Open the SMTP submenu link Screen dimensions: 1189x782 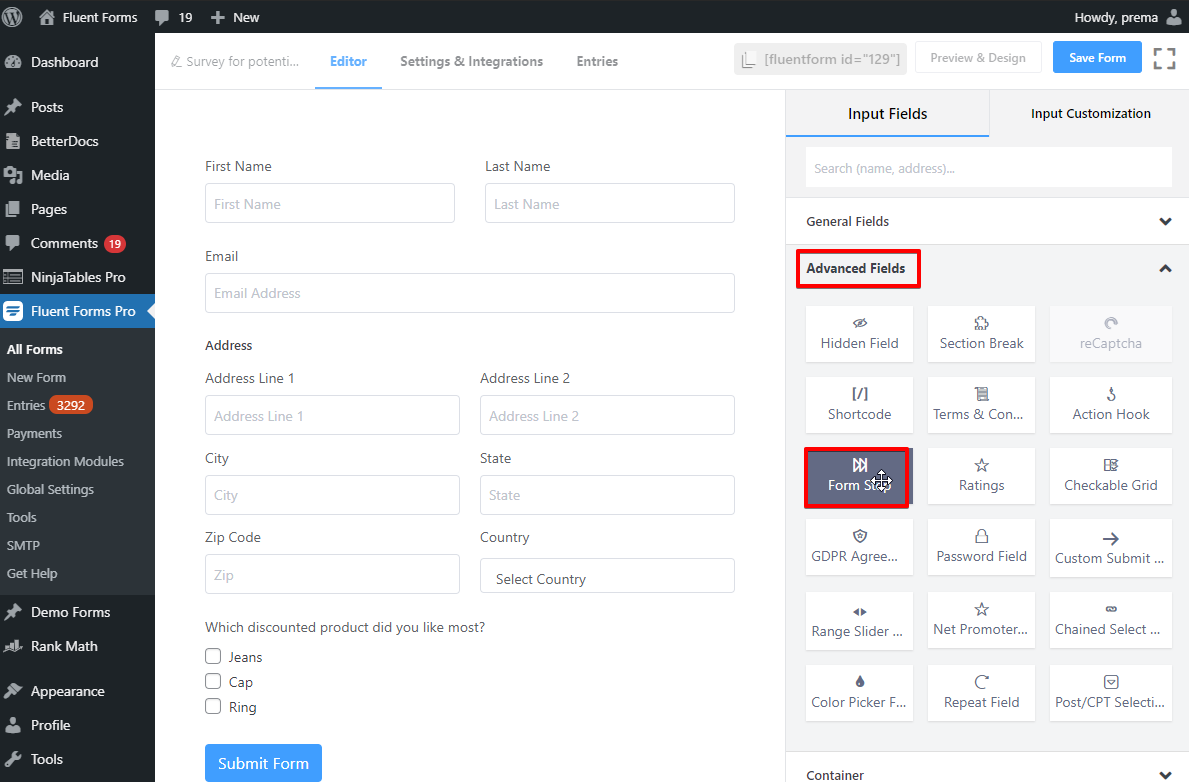click(24, 545)
